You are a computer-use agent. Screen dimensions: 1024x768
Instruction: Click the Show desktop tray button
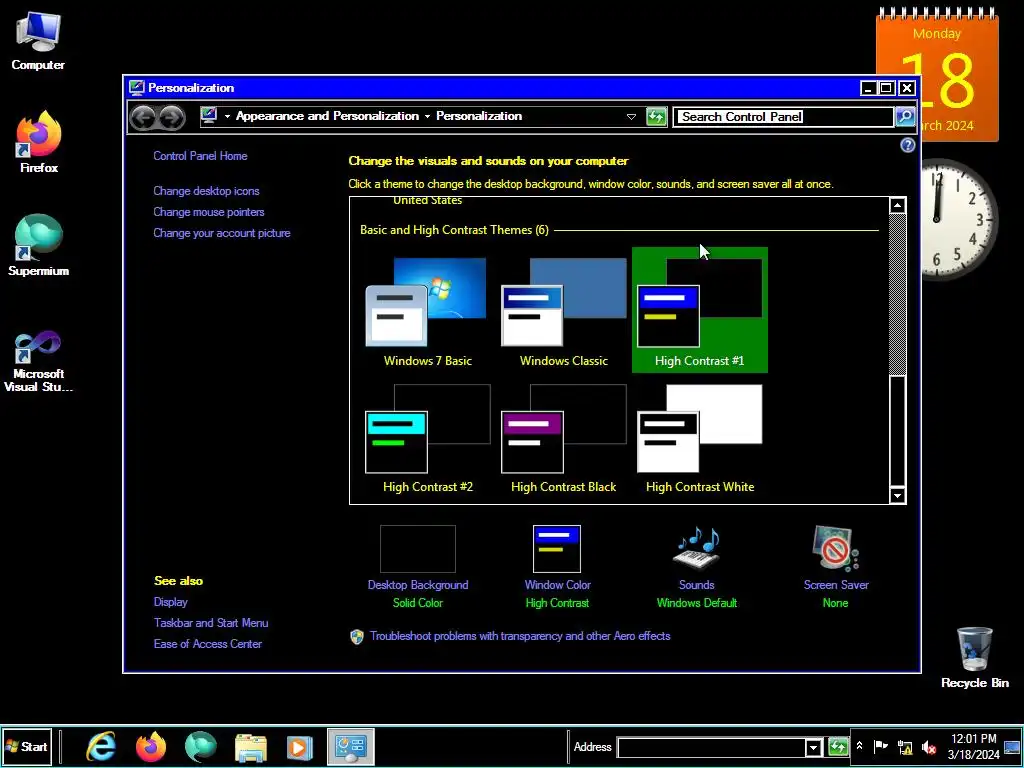click(1012, 746)
